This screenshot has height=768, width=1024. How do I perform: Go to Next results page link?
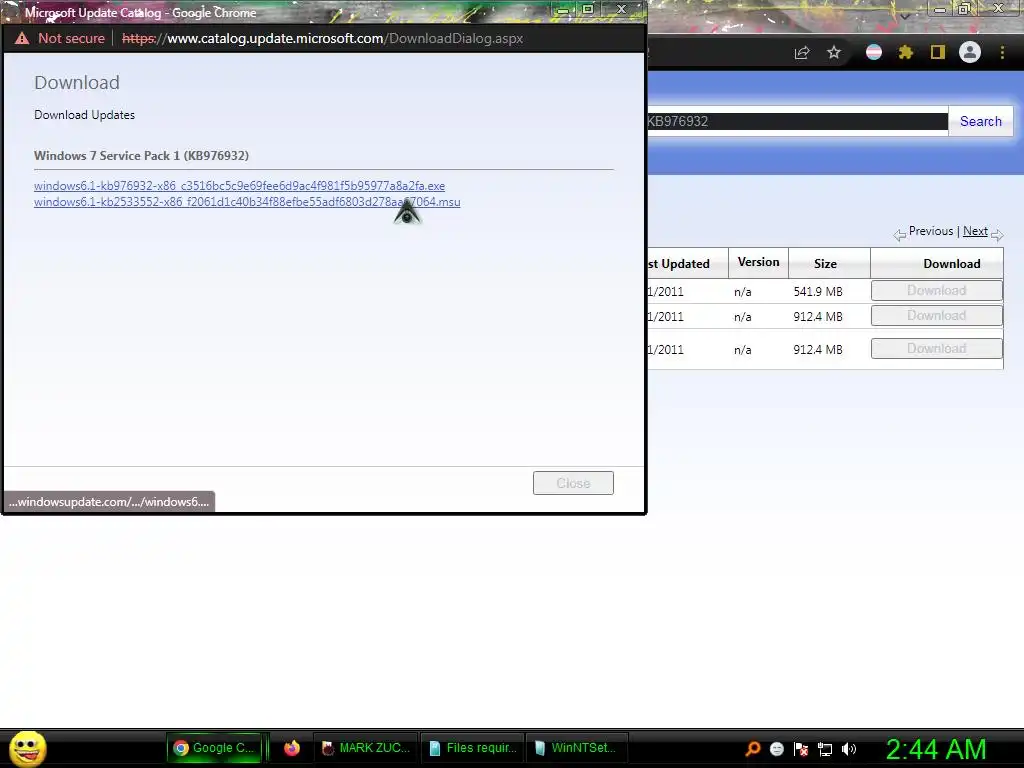pos(975,231)
